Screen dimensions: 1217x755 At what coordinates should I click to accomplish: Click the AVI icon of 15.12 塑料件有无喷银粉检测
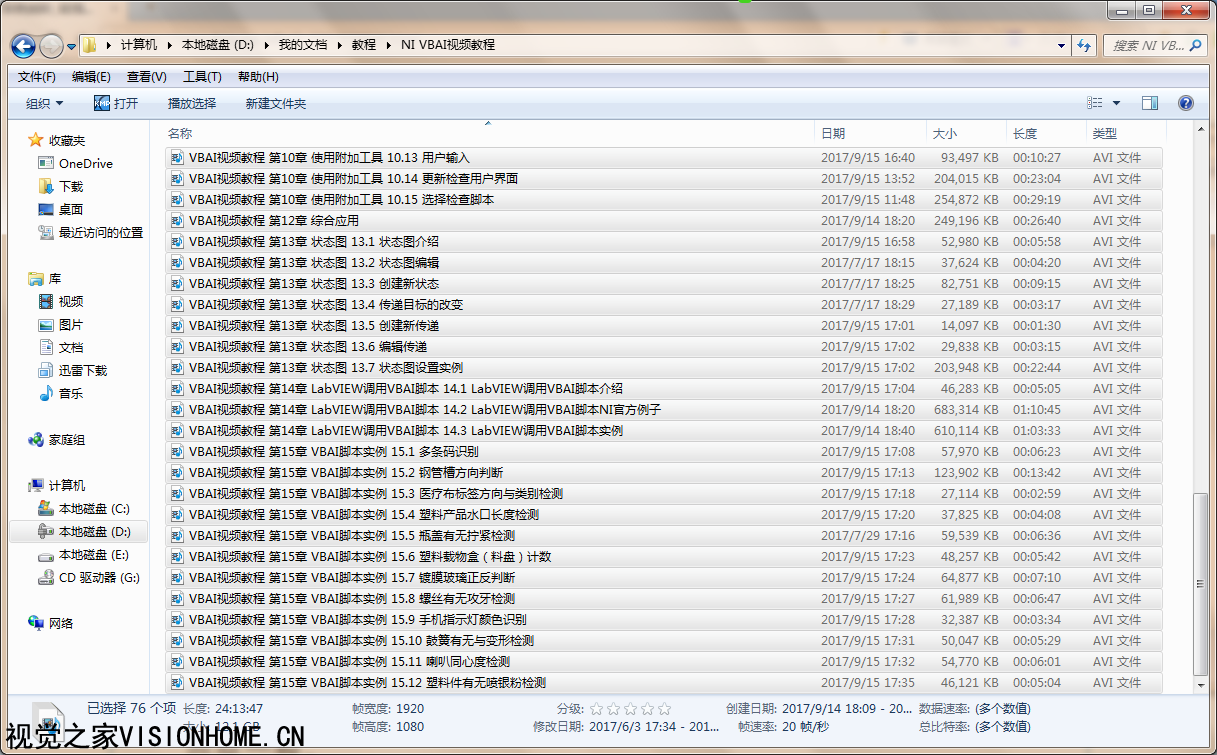pos(177,683)
